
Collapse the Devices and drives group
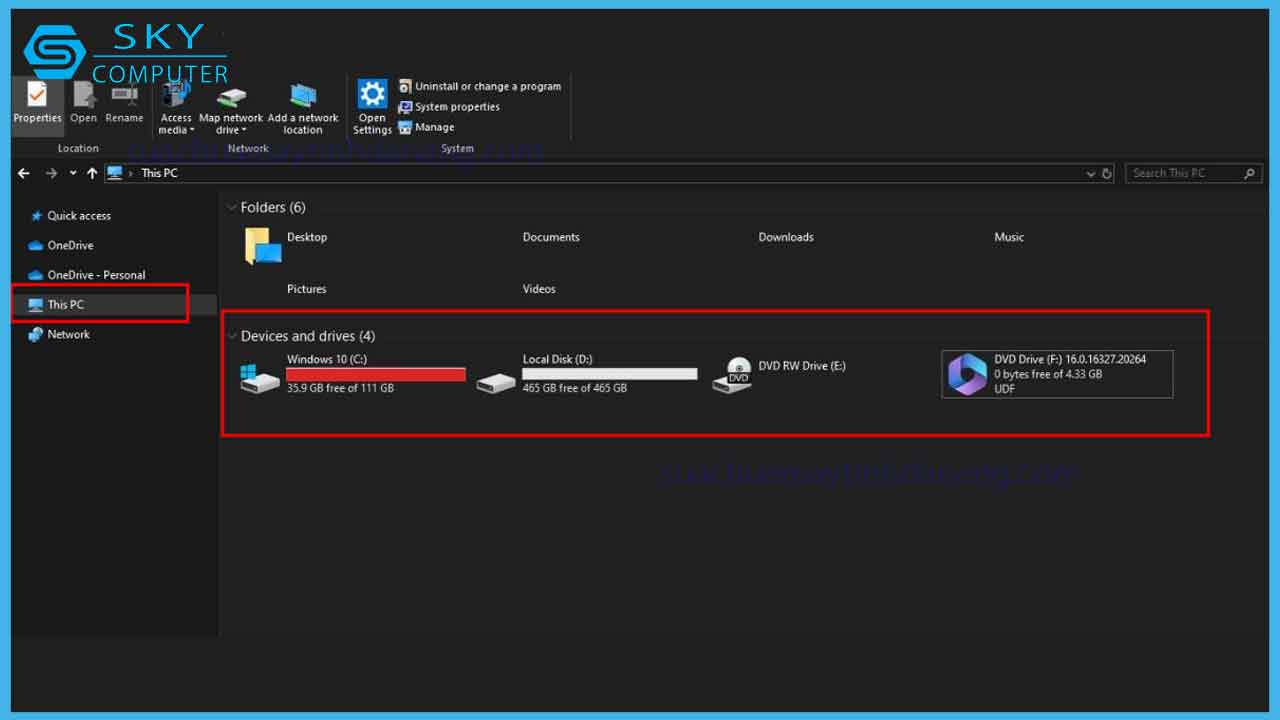(232, 336)
